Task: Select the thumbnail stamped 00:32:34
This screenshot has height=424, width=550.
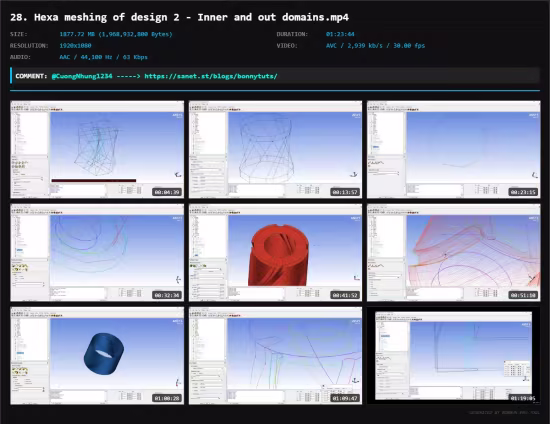Action: pos(97,253)
